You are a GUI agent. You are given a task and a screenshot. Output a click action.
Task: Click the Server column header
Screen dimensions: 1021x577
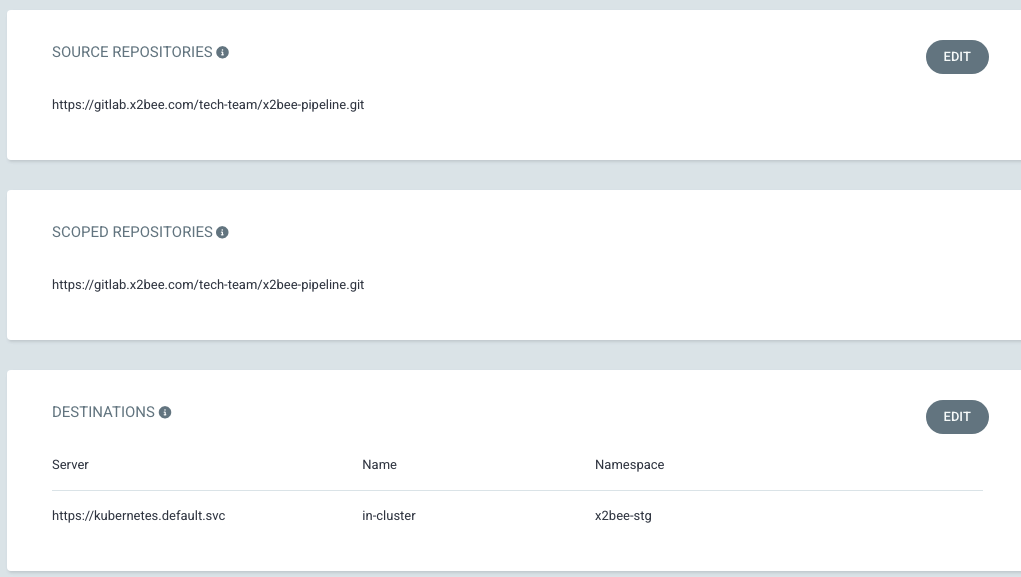coord(70,465)
